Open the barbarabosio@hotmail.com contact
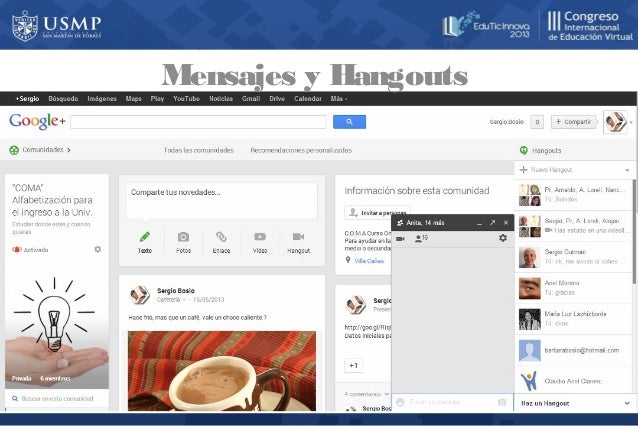Image resolution: width=638 pixels, height=426 pixels. tap(573, 350)
